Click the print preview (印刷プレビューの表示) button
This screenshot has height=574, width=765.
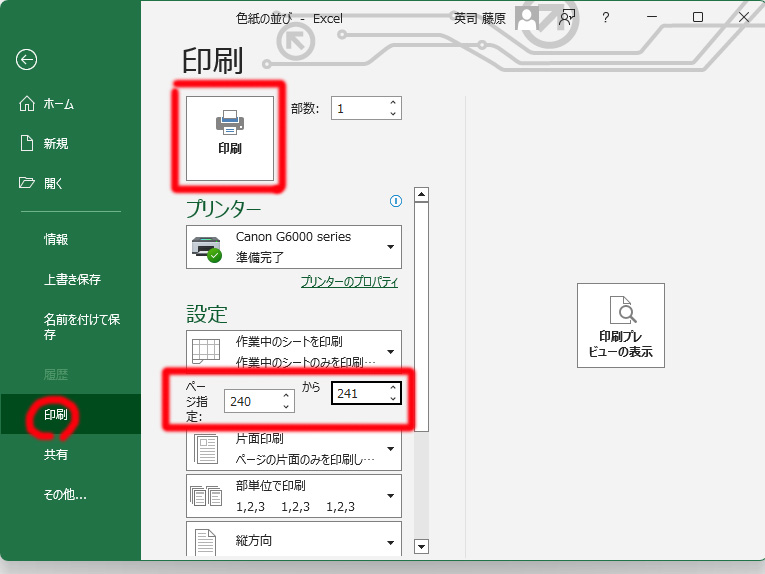[x=620, y=326]
